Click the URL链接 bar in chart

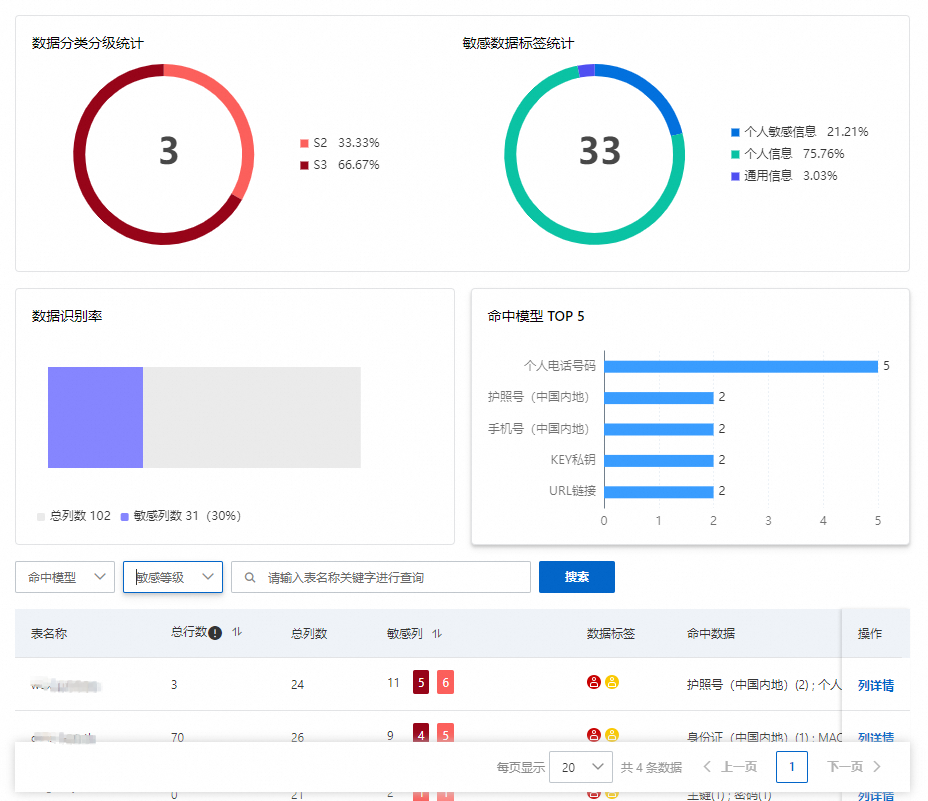point(659,492)
